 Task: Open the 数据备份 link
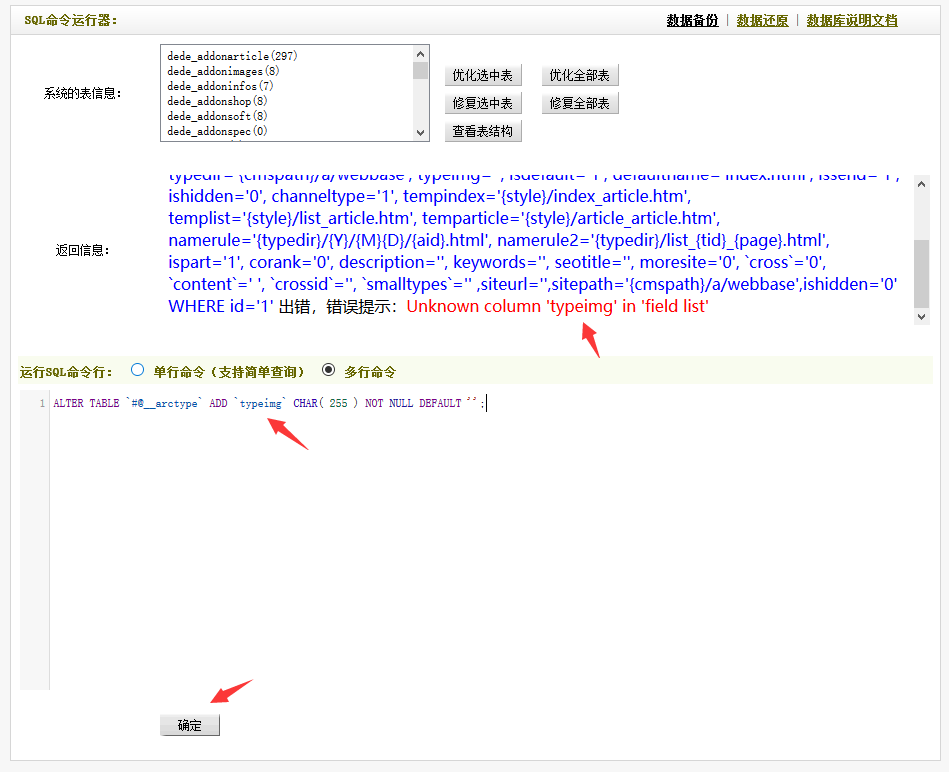click(x=692, y=20)
